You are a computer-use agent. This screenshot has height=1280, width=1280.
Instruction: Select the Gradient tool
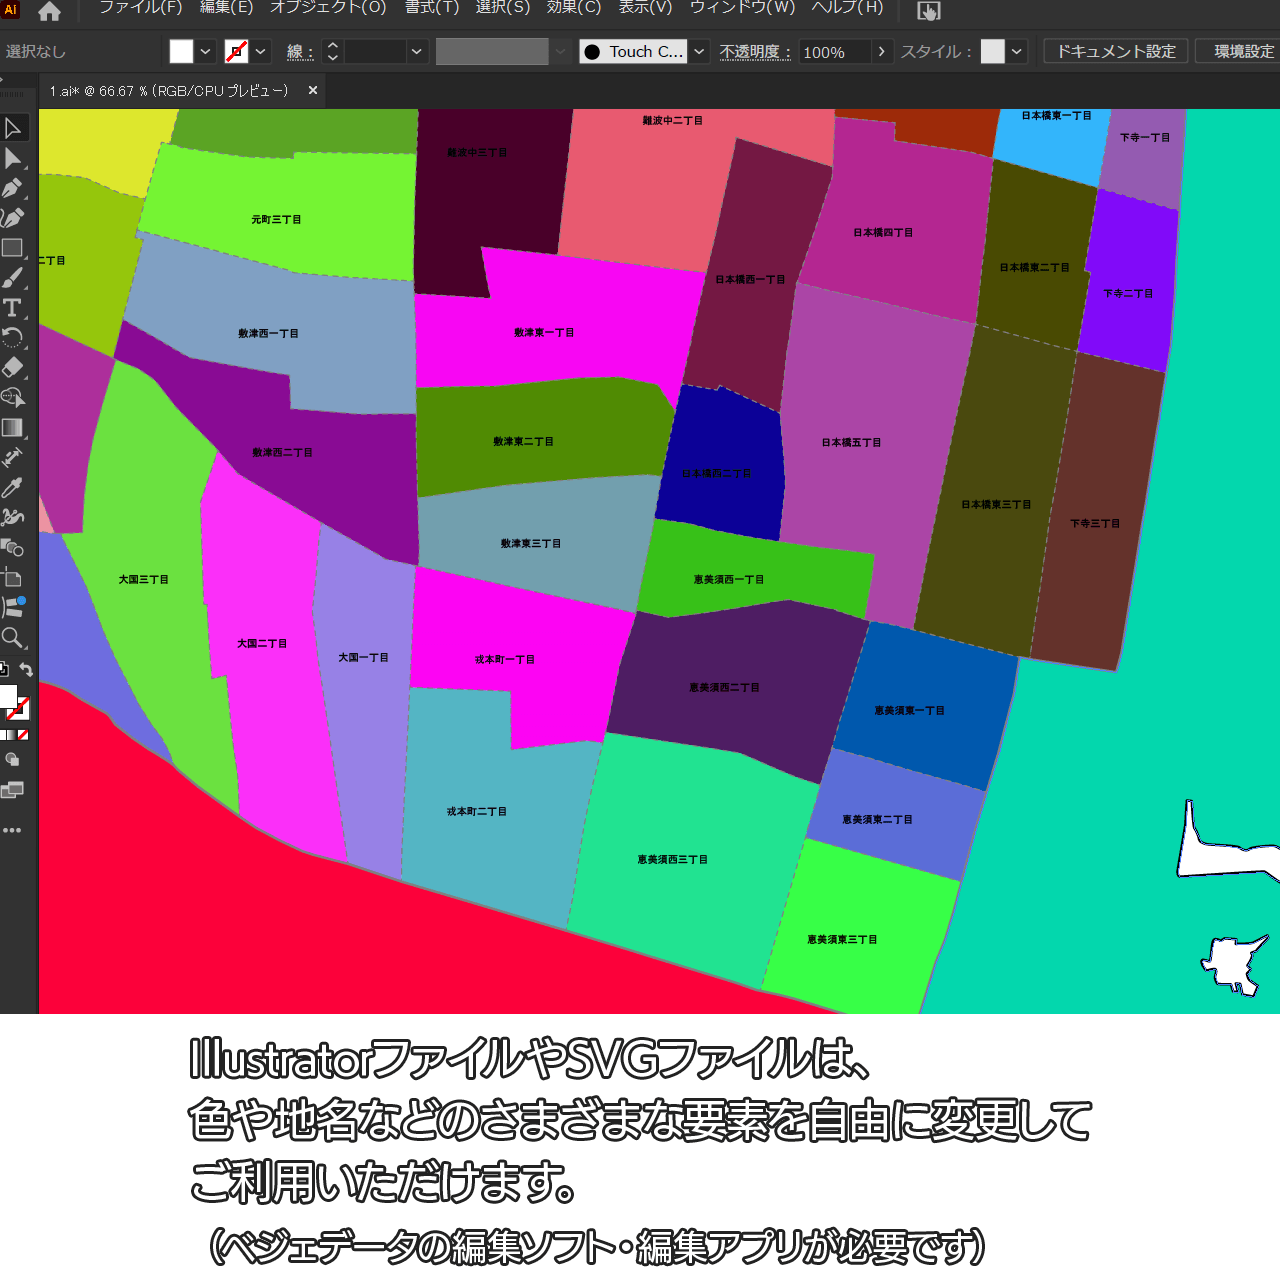pos(13,428)
